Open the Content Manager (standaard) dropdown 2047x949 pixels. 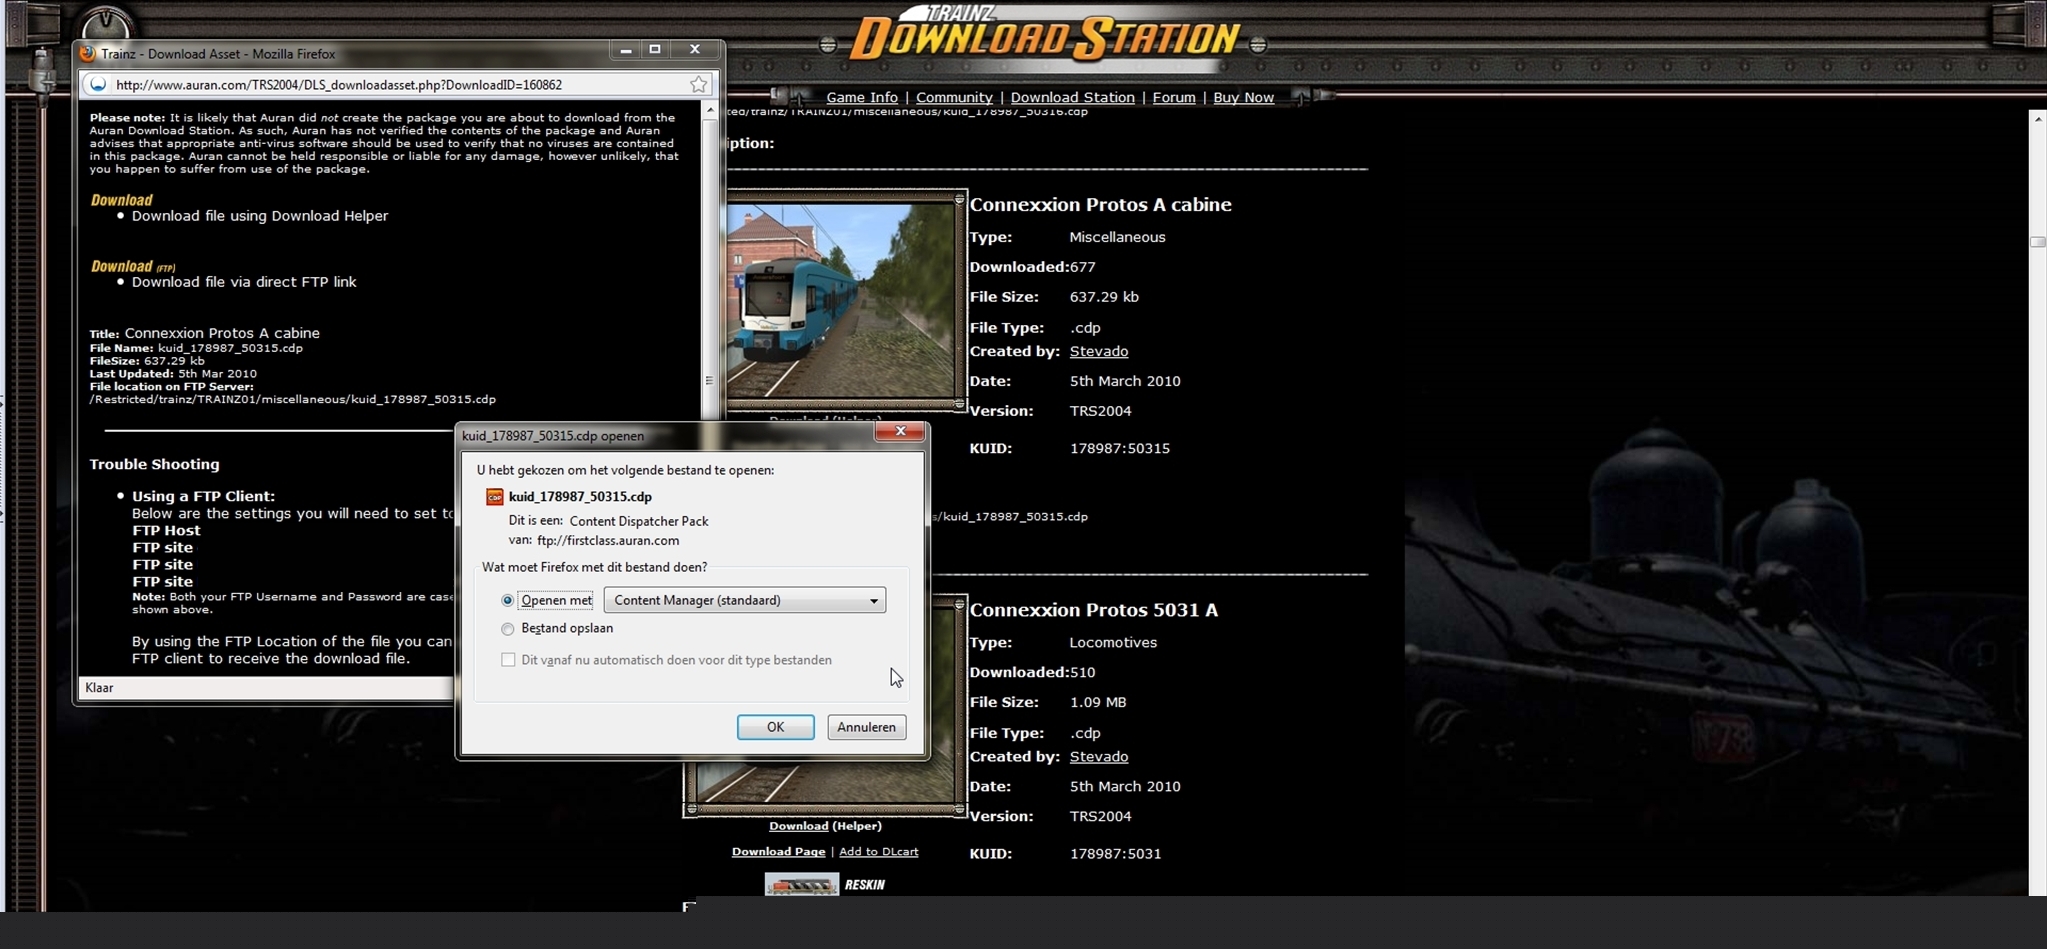click(x=745, y=600)
